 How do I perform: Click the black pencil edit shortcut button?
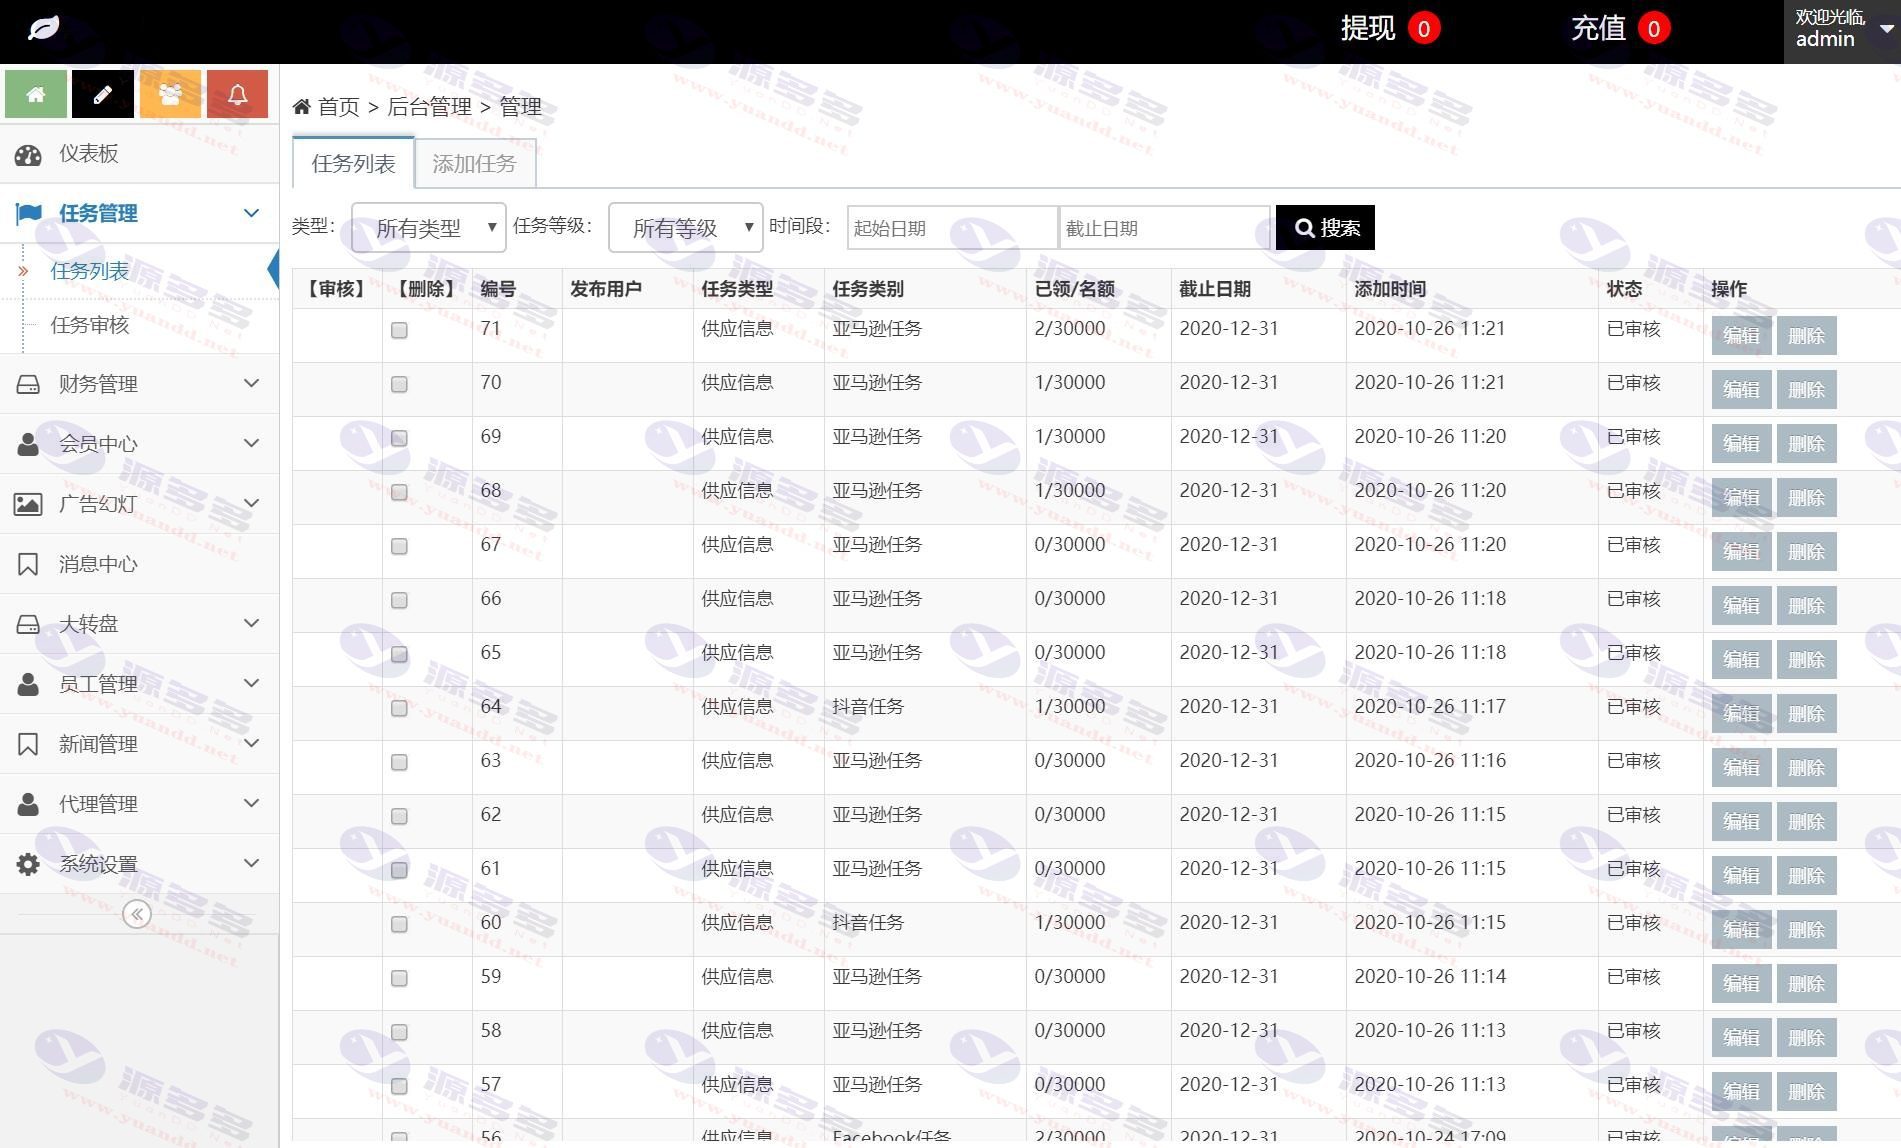(x=102, y=94)
